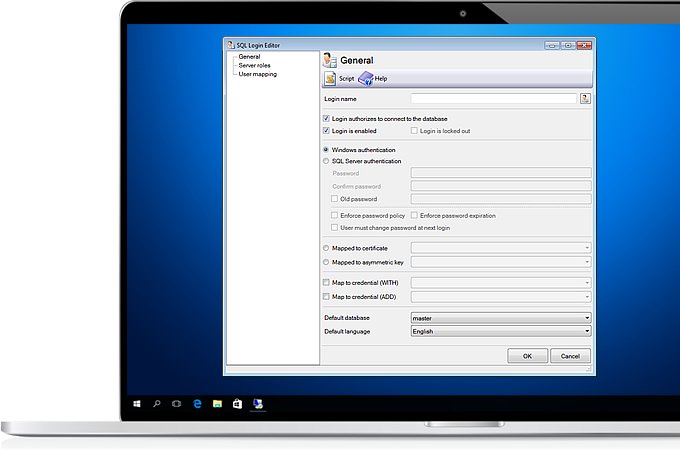680x450 pixels.
Task: Open the Script toolbar icon
Action: (x=330, y=78)
